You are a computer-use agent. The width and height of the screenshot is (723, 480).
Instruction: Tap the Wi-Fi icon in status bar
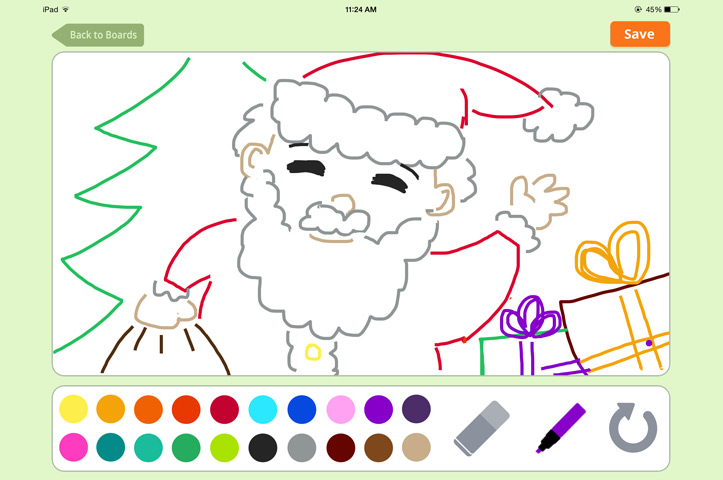[66, 9]
